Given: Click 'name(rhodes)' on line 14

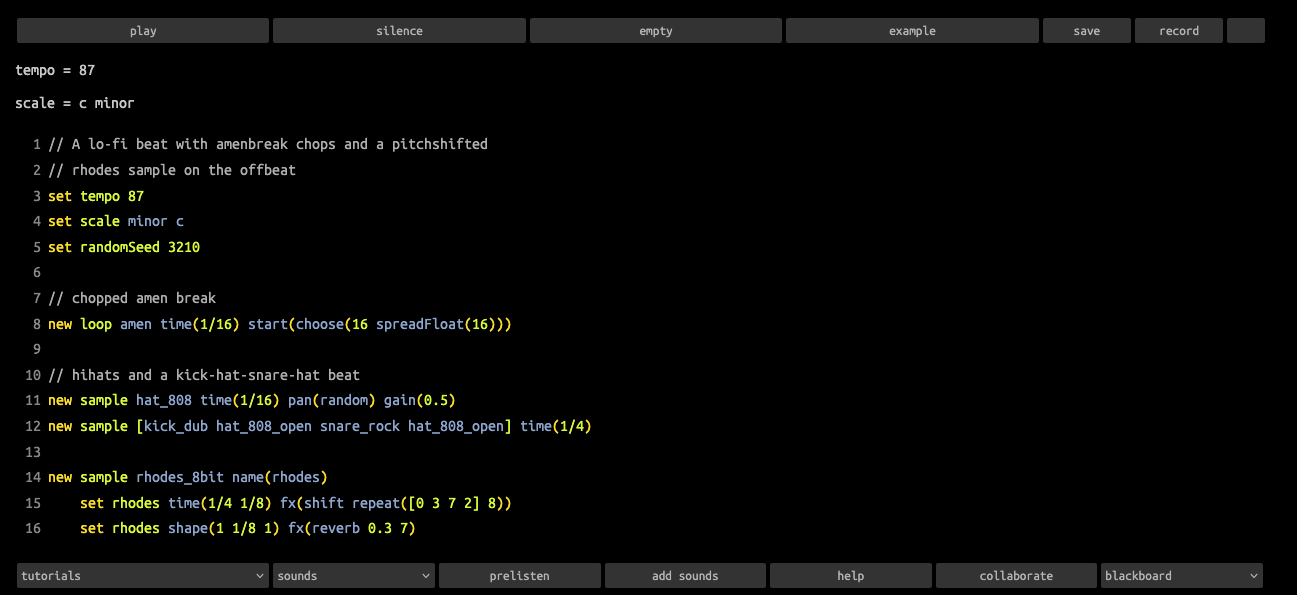Looking at the screenshot, I should [x=280, y=477].
